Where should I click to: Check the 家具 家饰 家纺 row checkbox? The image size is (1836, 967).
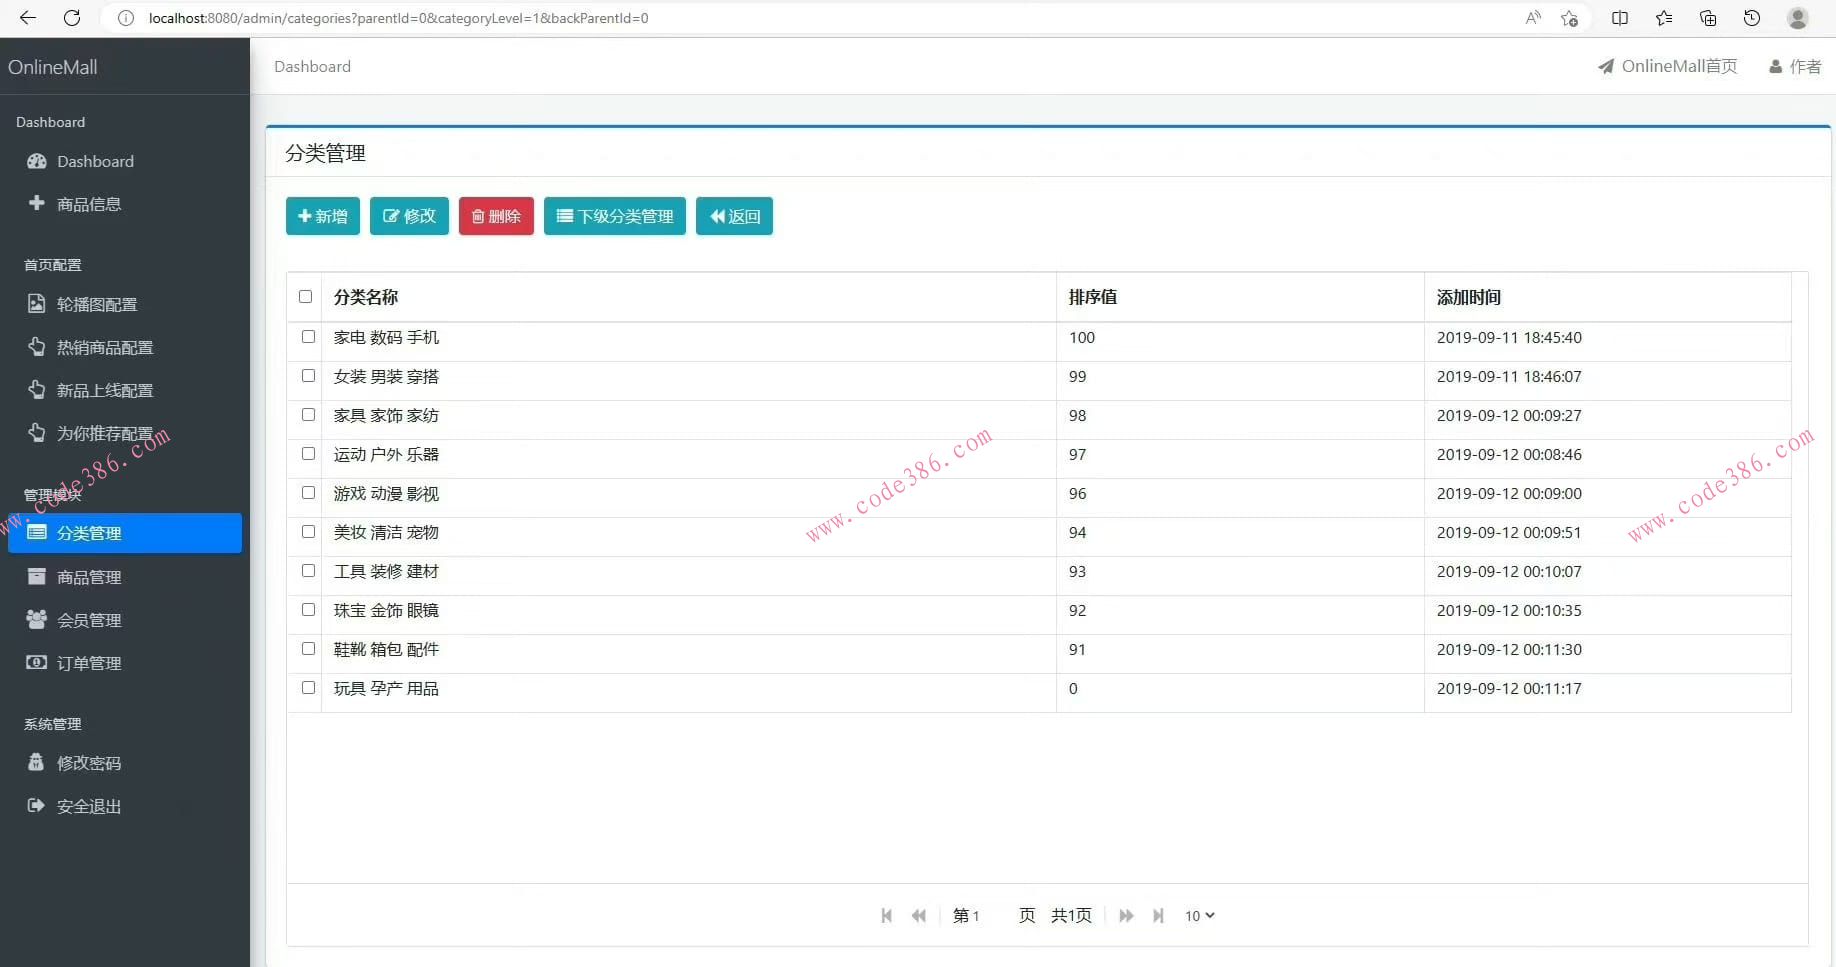click(308, 415)
